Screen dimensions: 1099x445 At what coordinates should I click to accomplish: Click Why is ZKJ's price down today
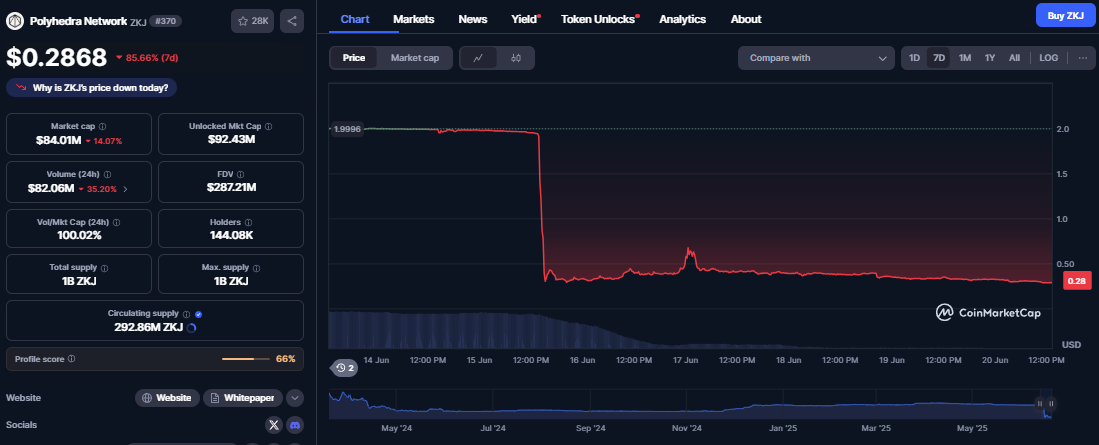92,88
